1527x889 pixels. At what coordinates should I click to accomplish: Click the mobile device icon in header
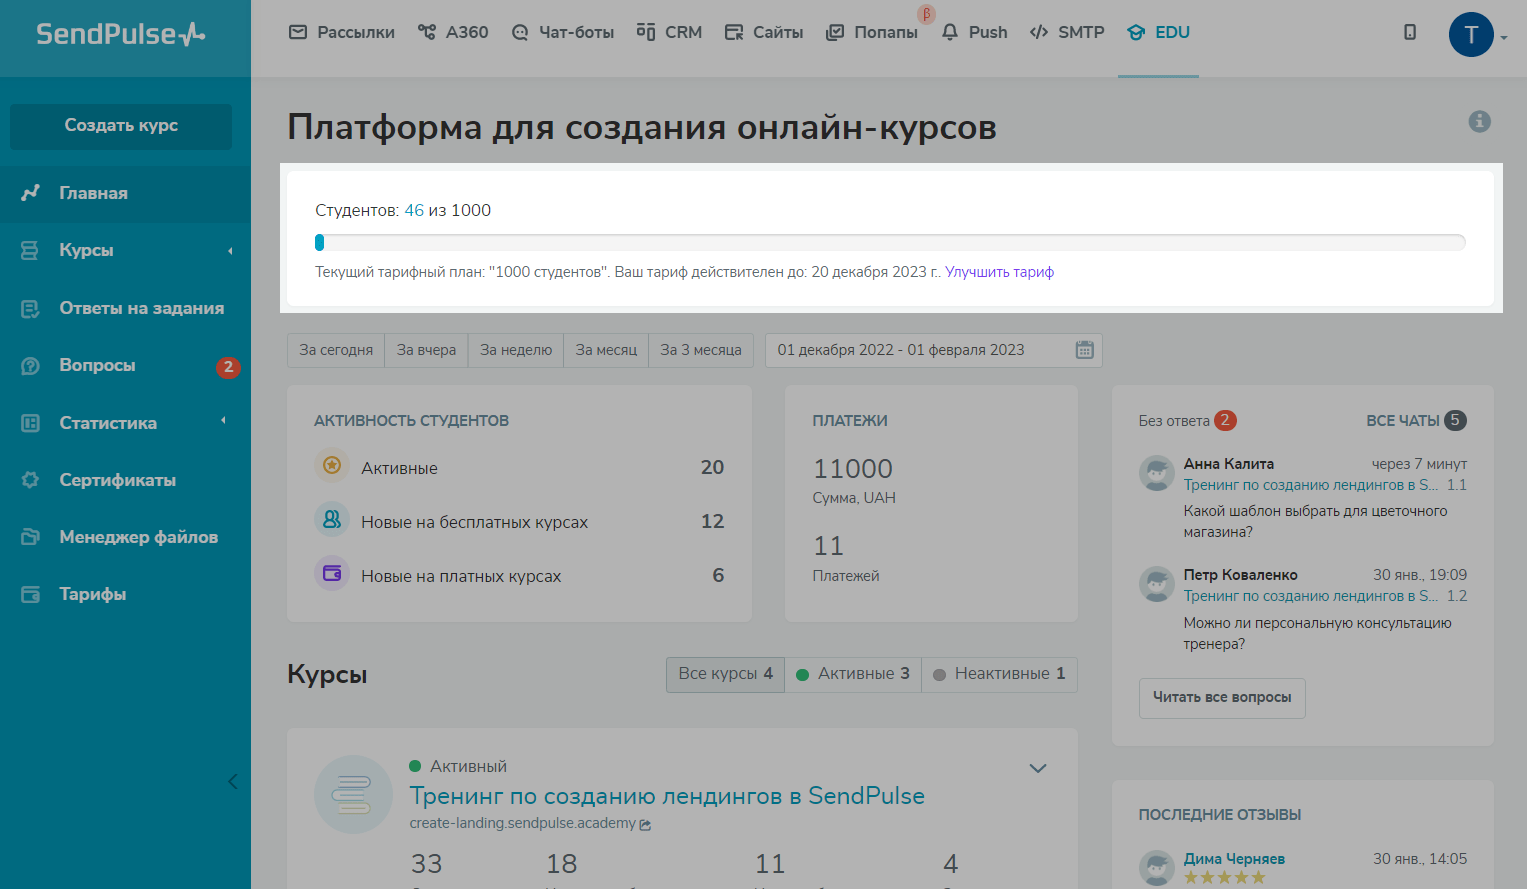click(1410, 32)
